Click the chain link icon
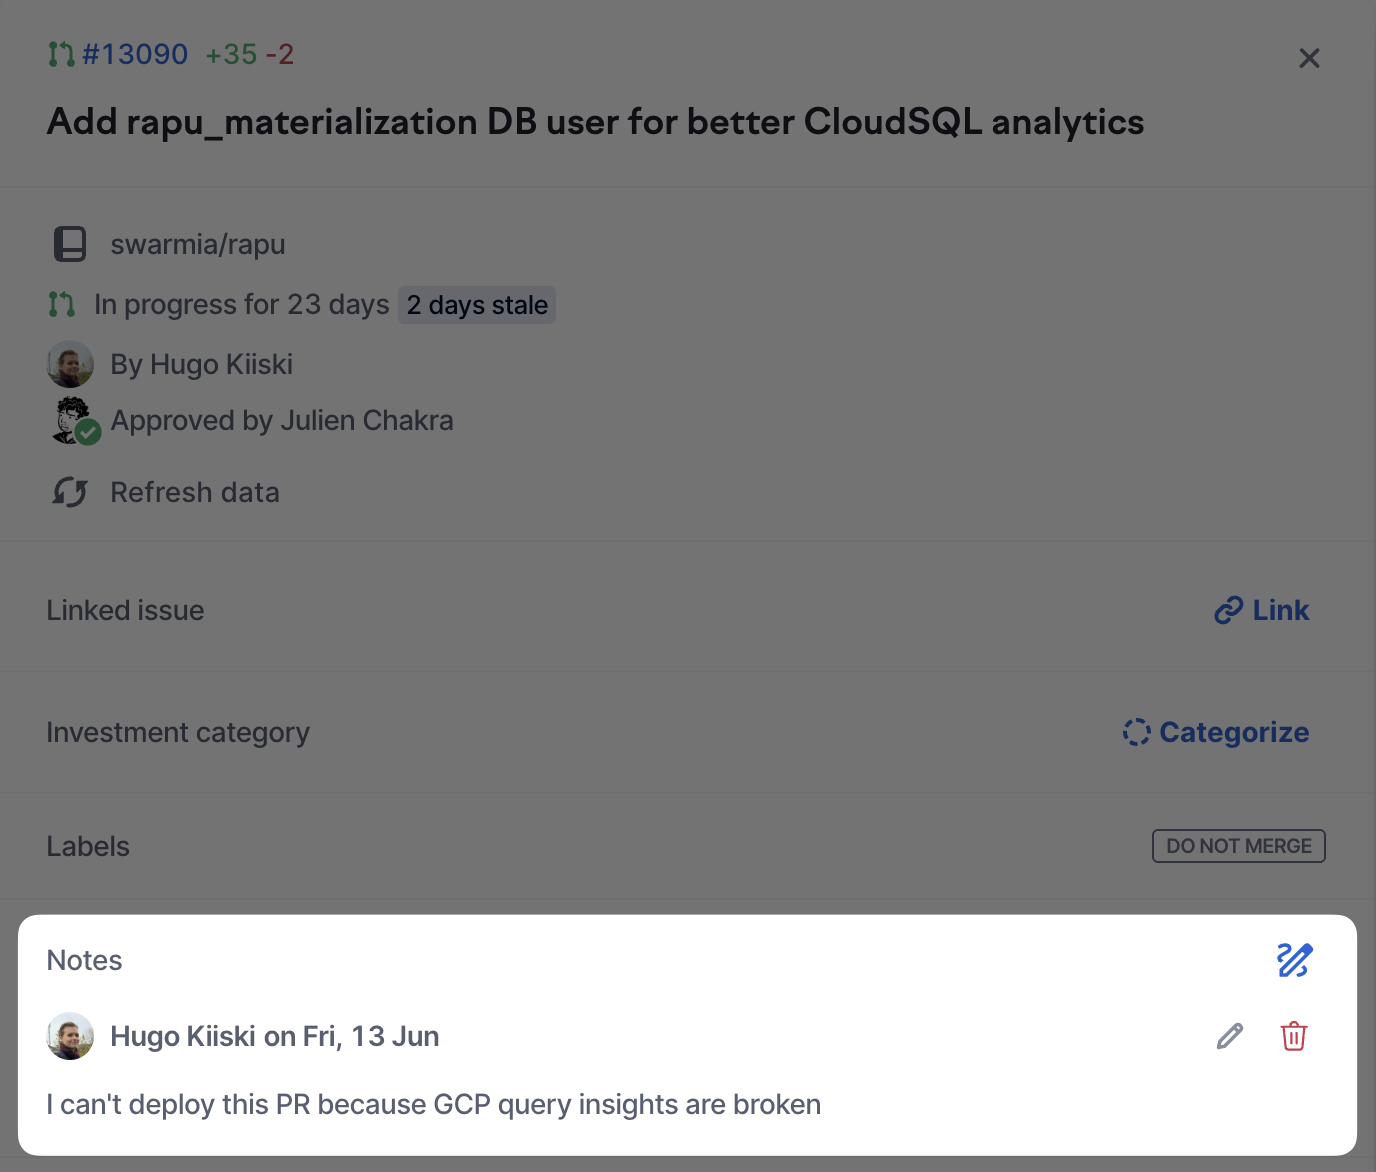The height and width of the screenshot is (1172, 1376). 1228,610
